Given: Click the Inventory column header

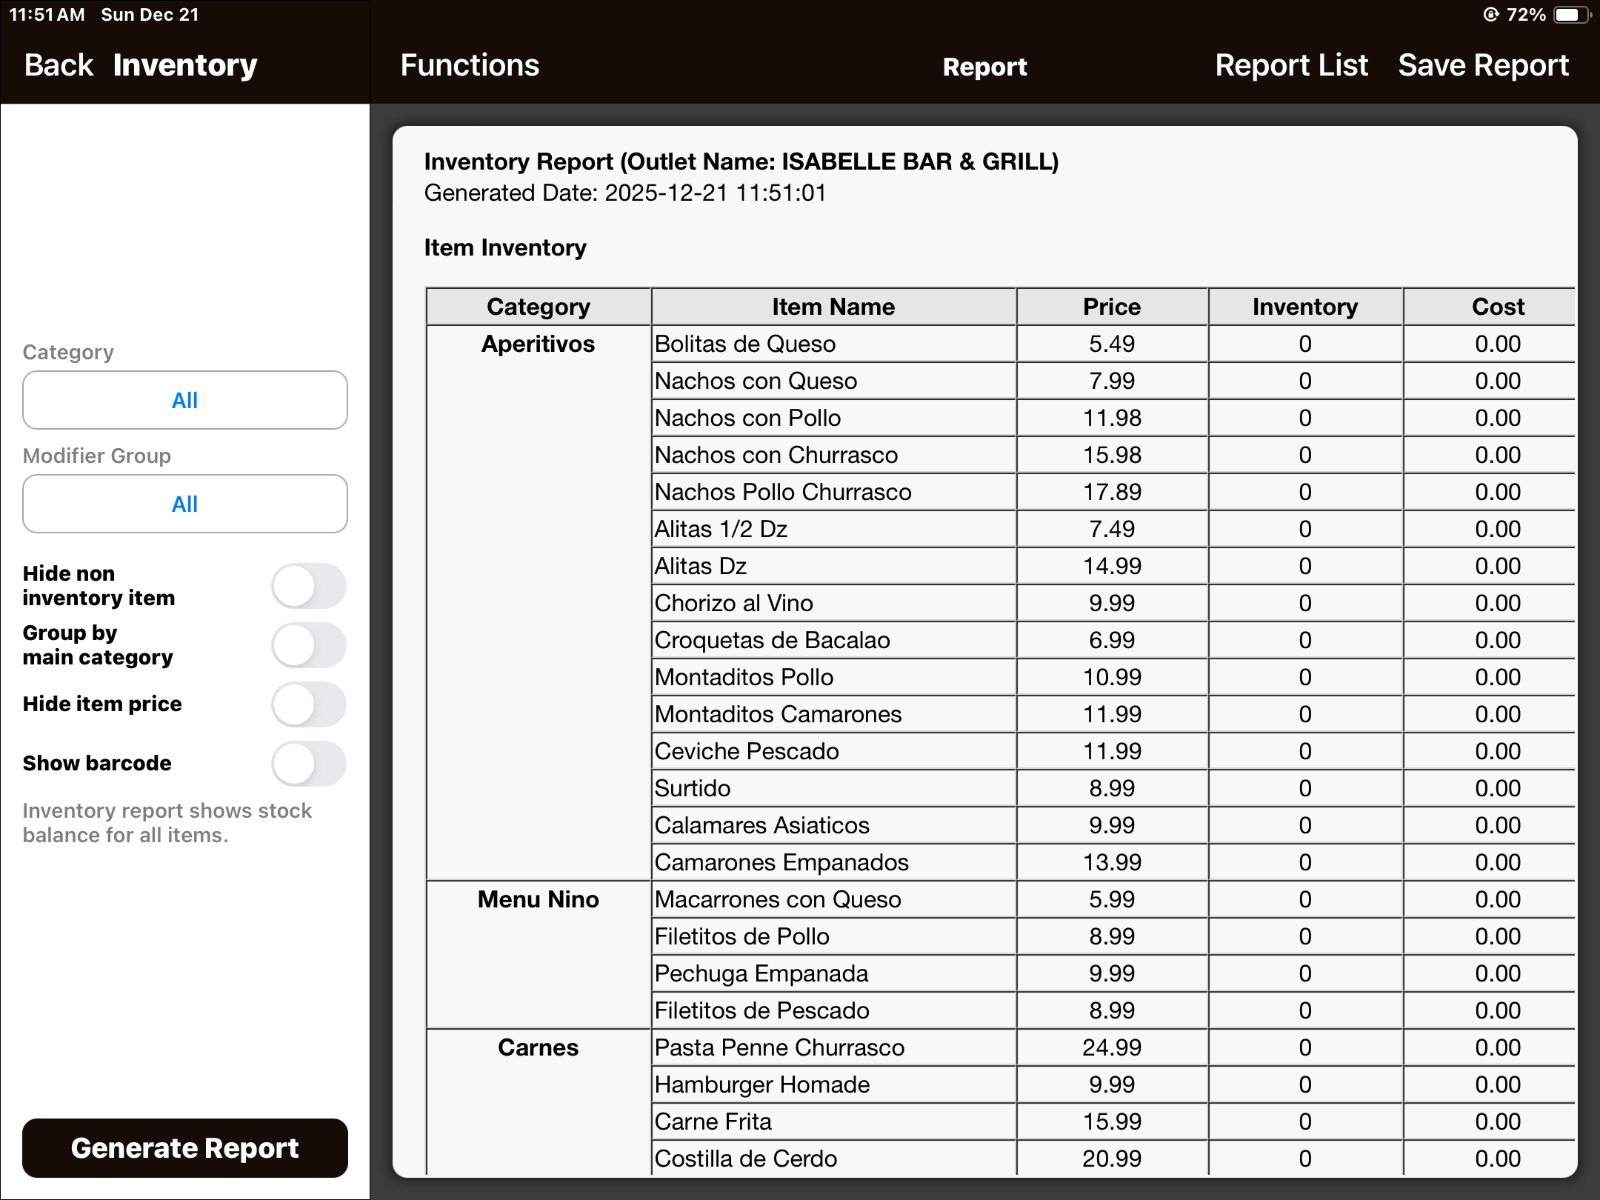Looking at the screenshot, I should [x=1304, y=307].
